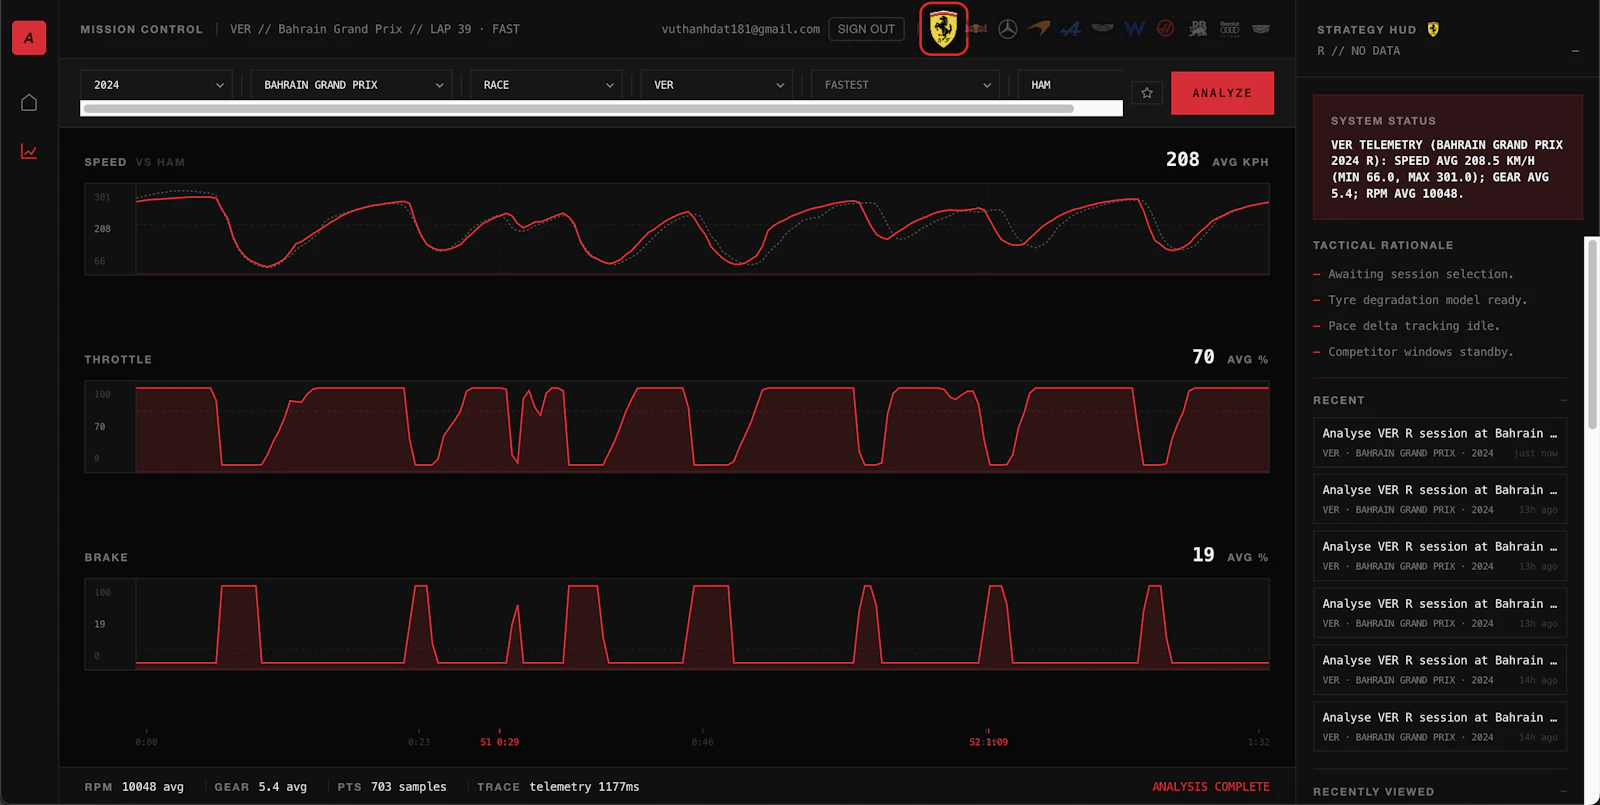
Task: Click the account email vuthanhdat181@gmail.com
Action: point(741,29)
